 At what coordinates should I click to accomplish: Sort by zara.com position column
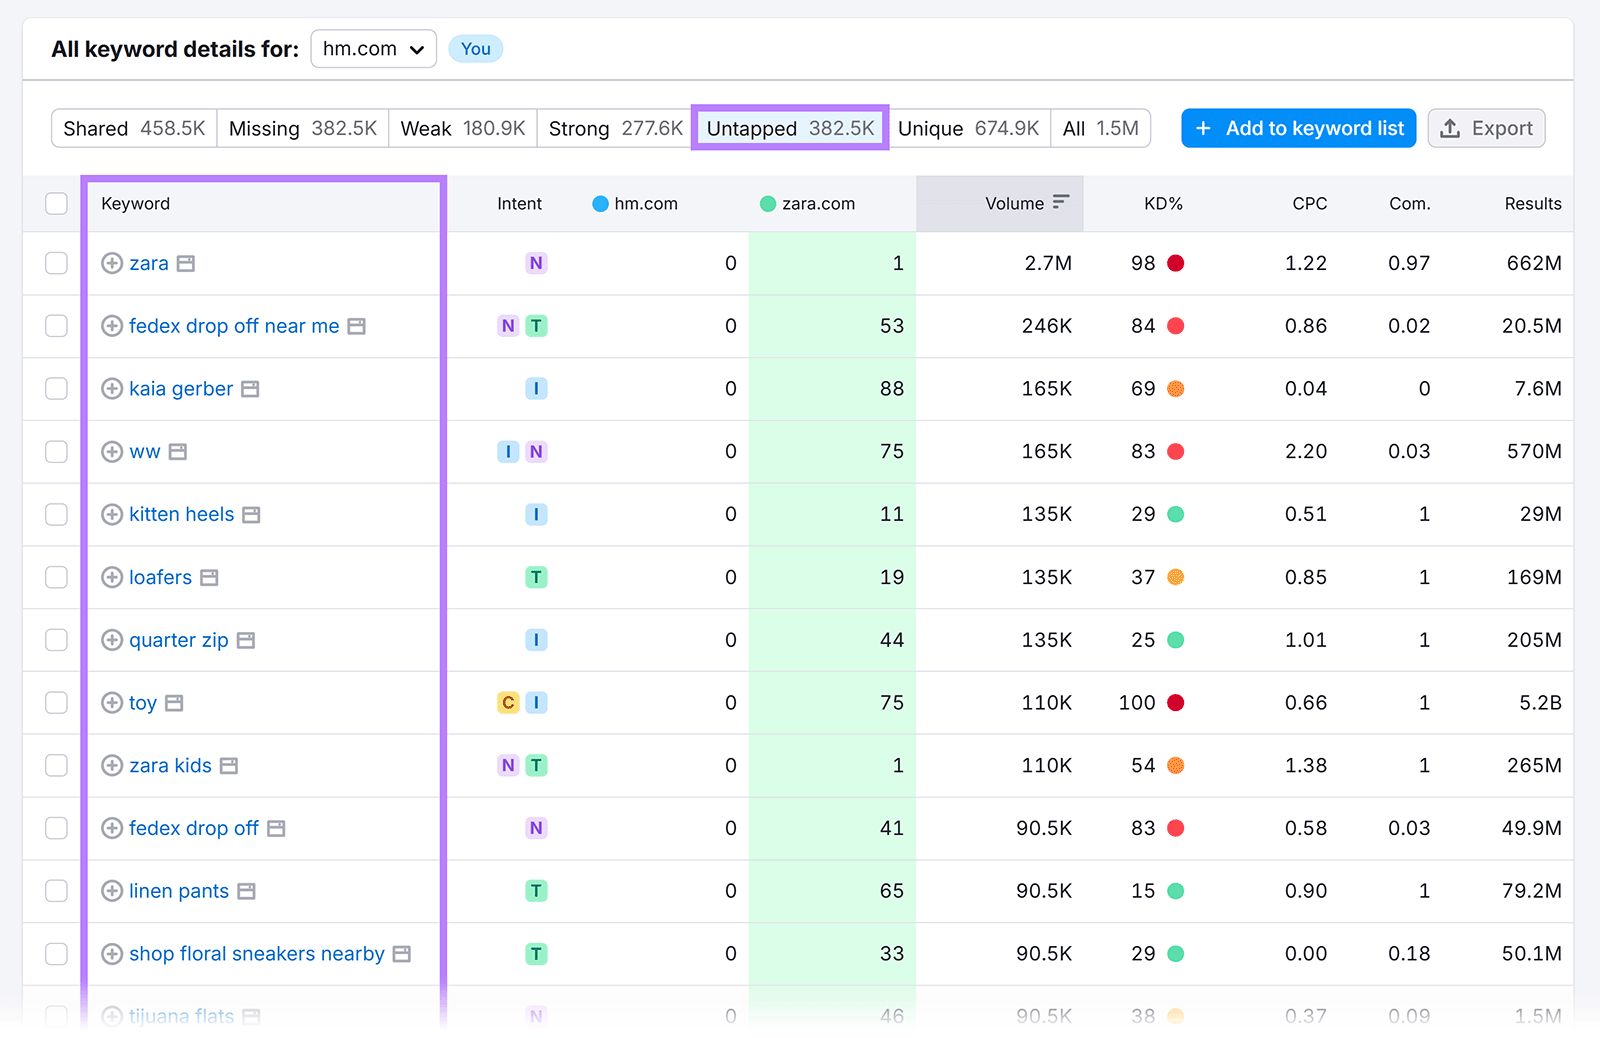click(808, 204)
